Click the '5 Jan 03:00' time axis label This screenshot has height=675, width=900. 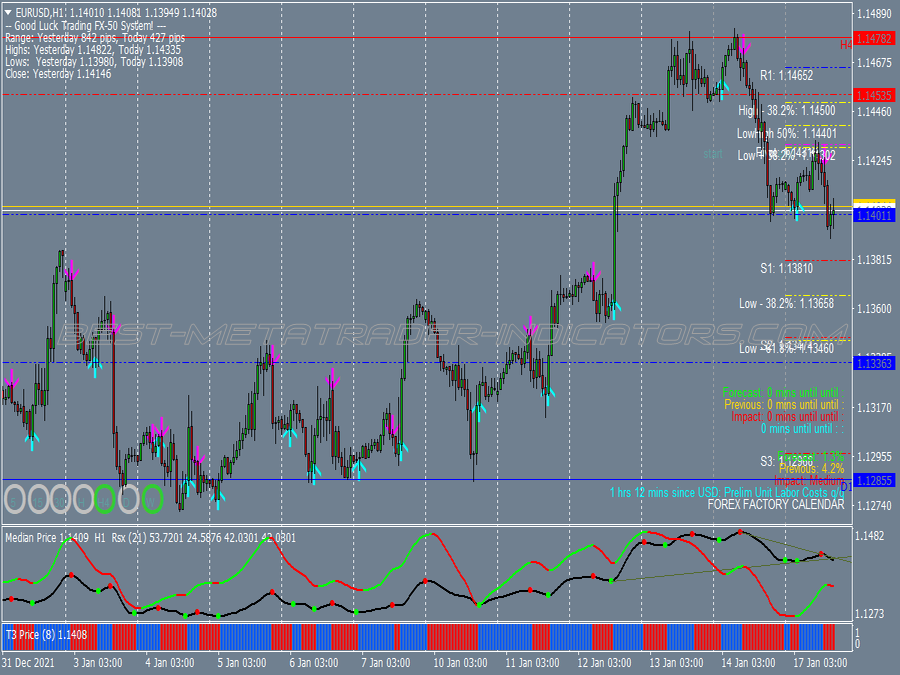[x=242, y=662]
